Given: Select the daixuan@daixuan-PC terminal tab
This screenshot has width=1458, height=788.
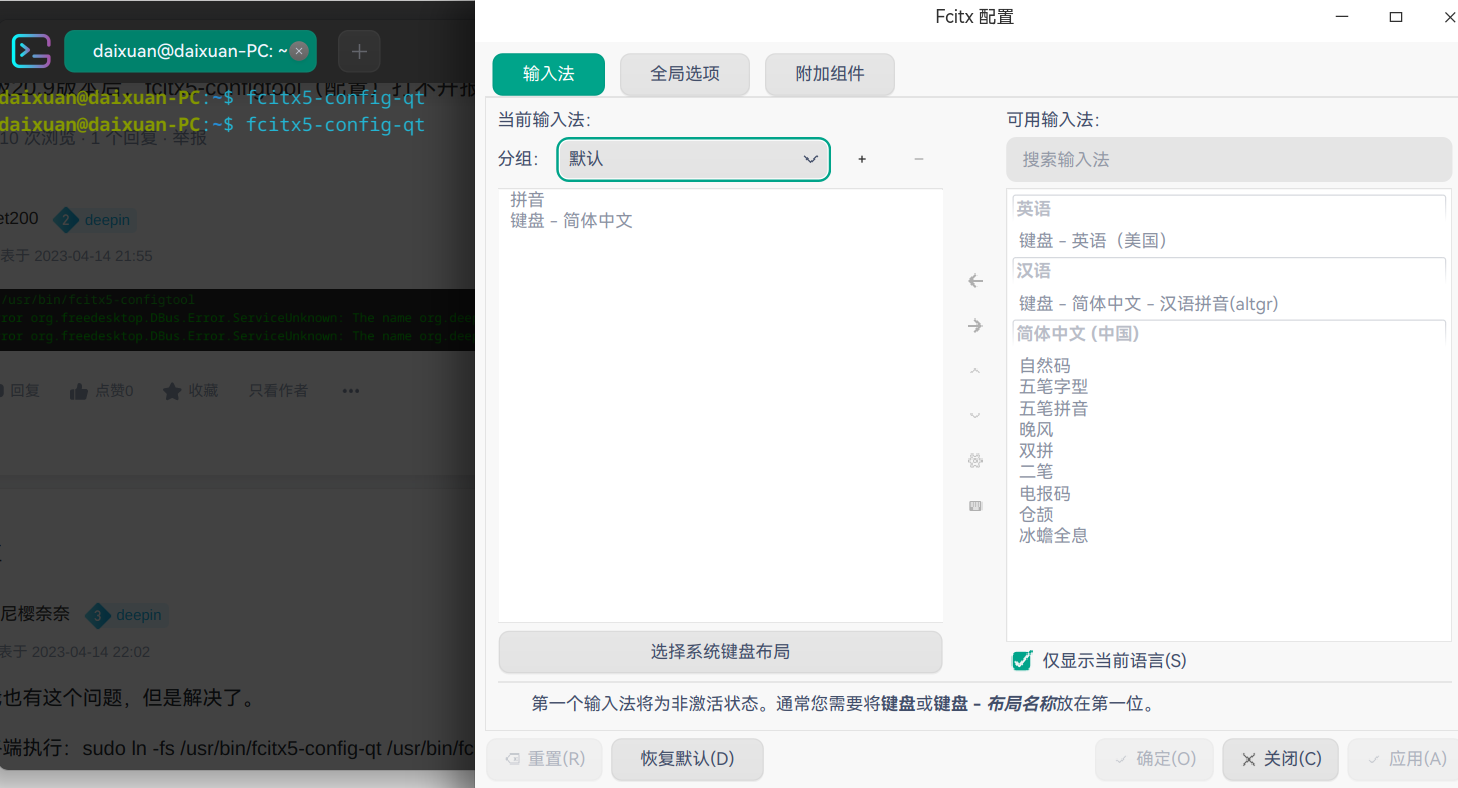Looking at the screenshot, I should [x=190, y=51].
